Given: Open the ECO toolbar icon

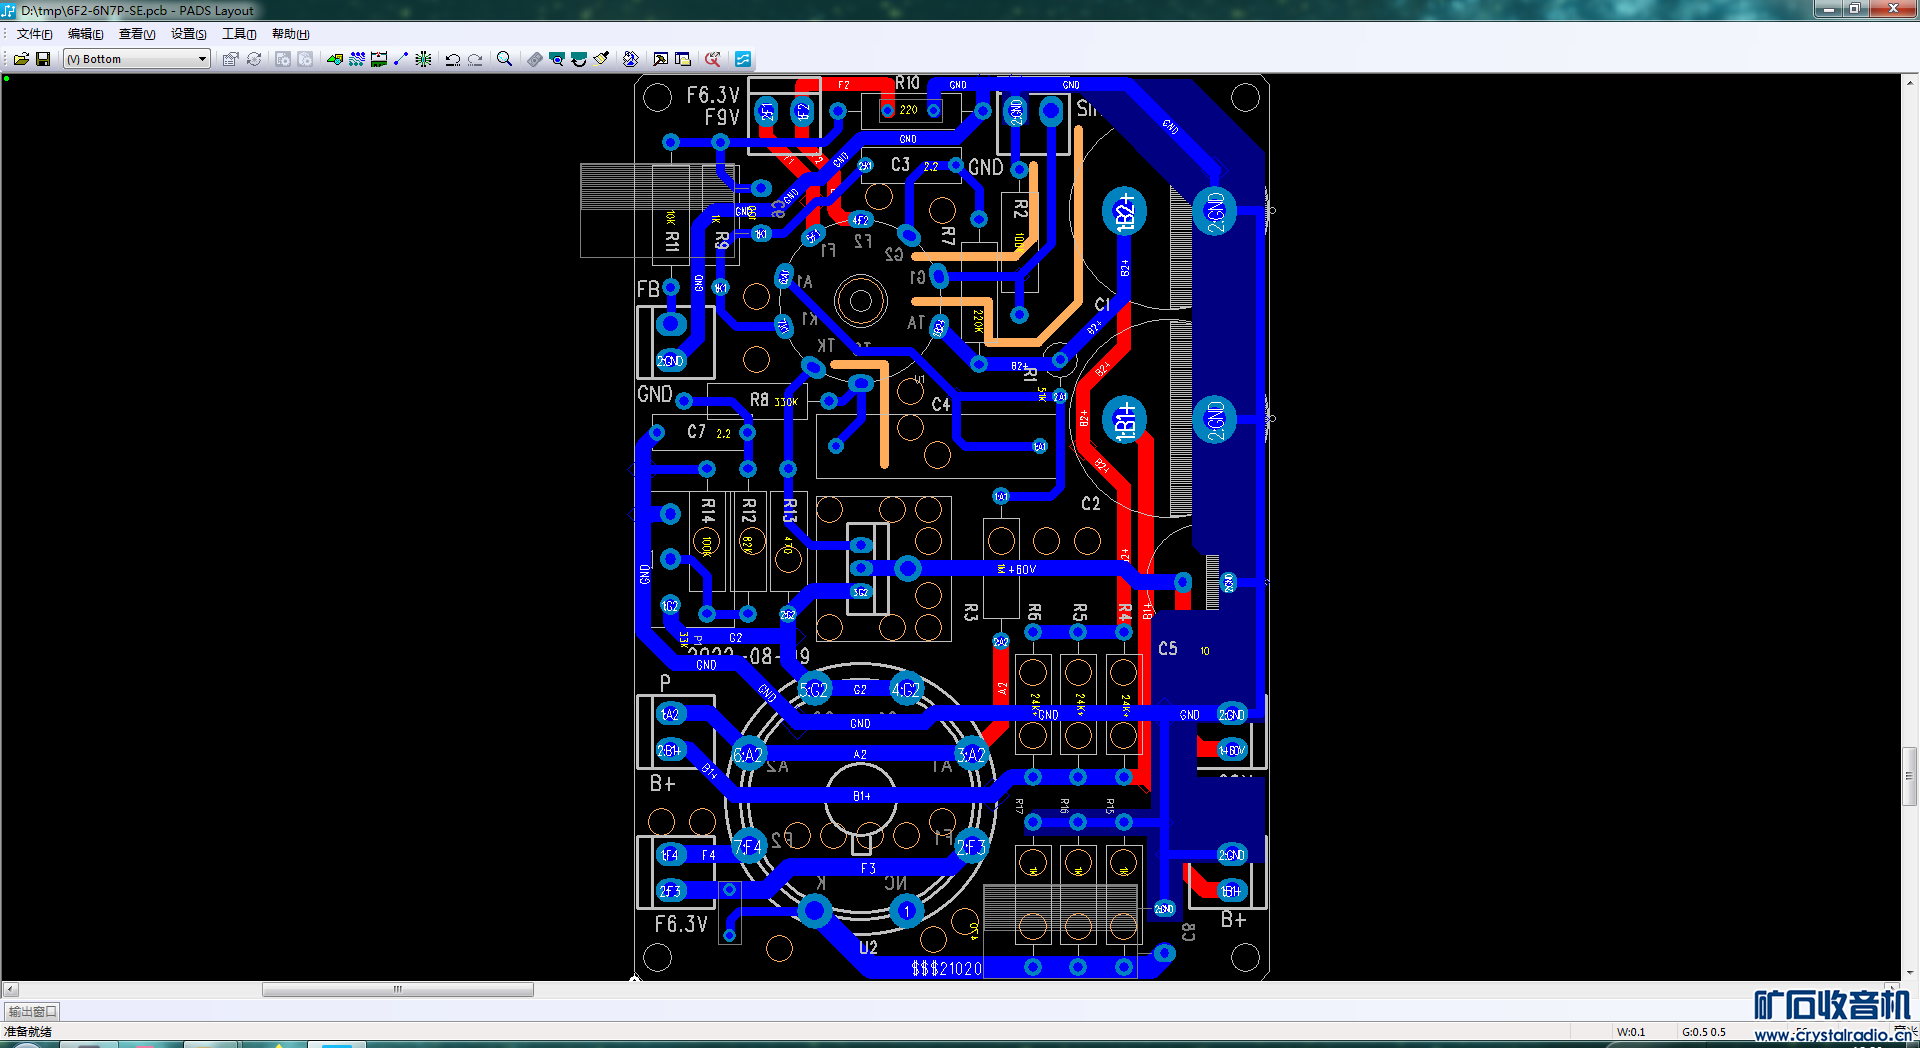Looking at the screenshot, I should pos(401,59).
